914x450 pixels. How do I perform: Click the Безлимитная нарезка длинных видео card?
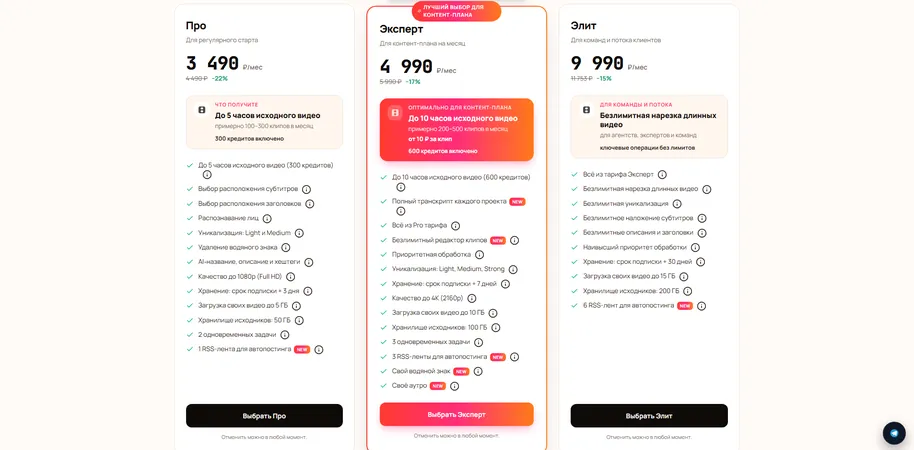(649, 126)
